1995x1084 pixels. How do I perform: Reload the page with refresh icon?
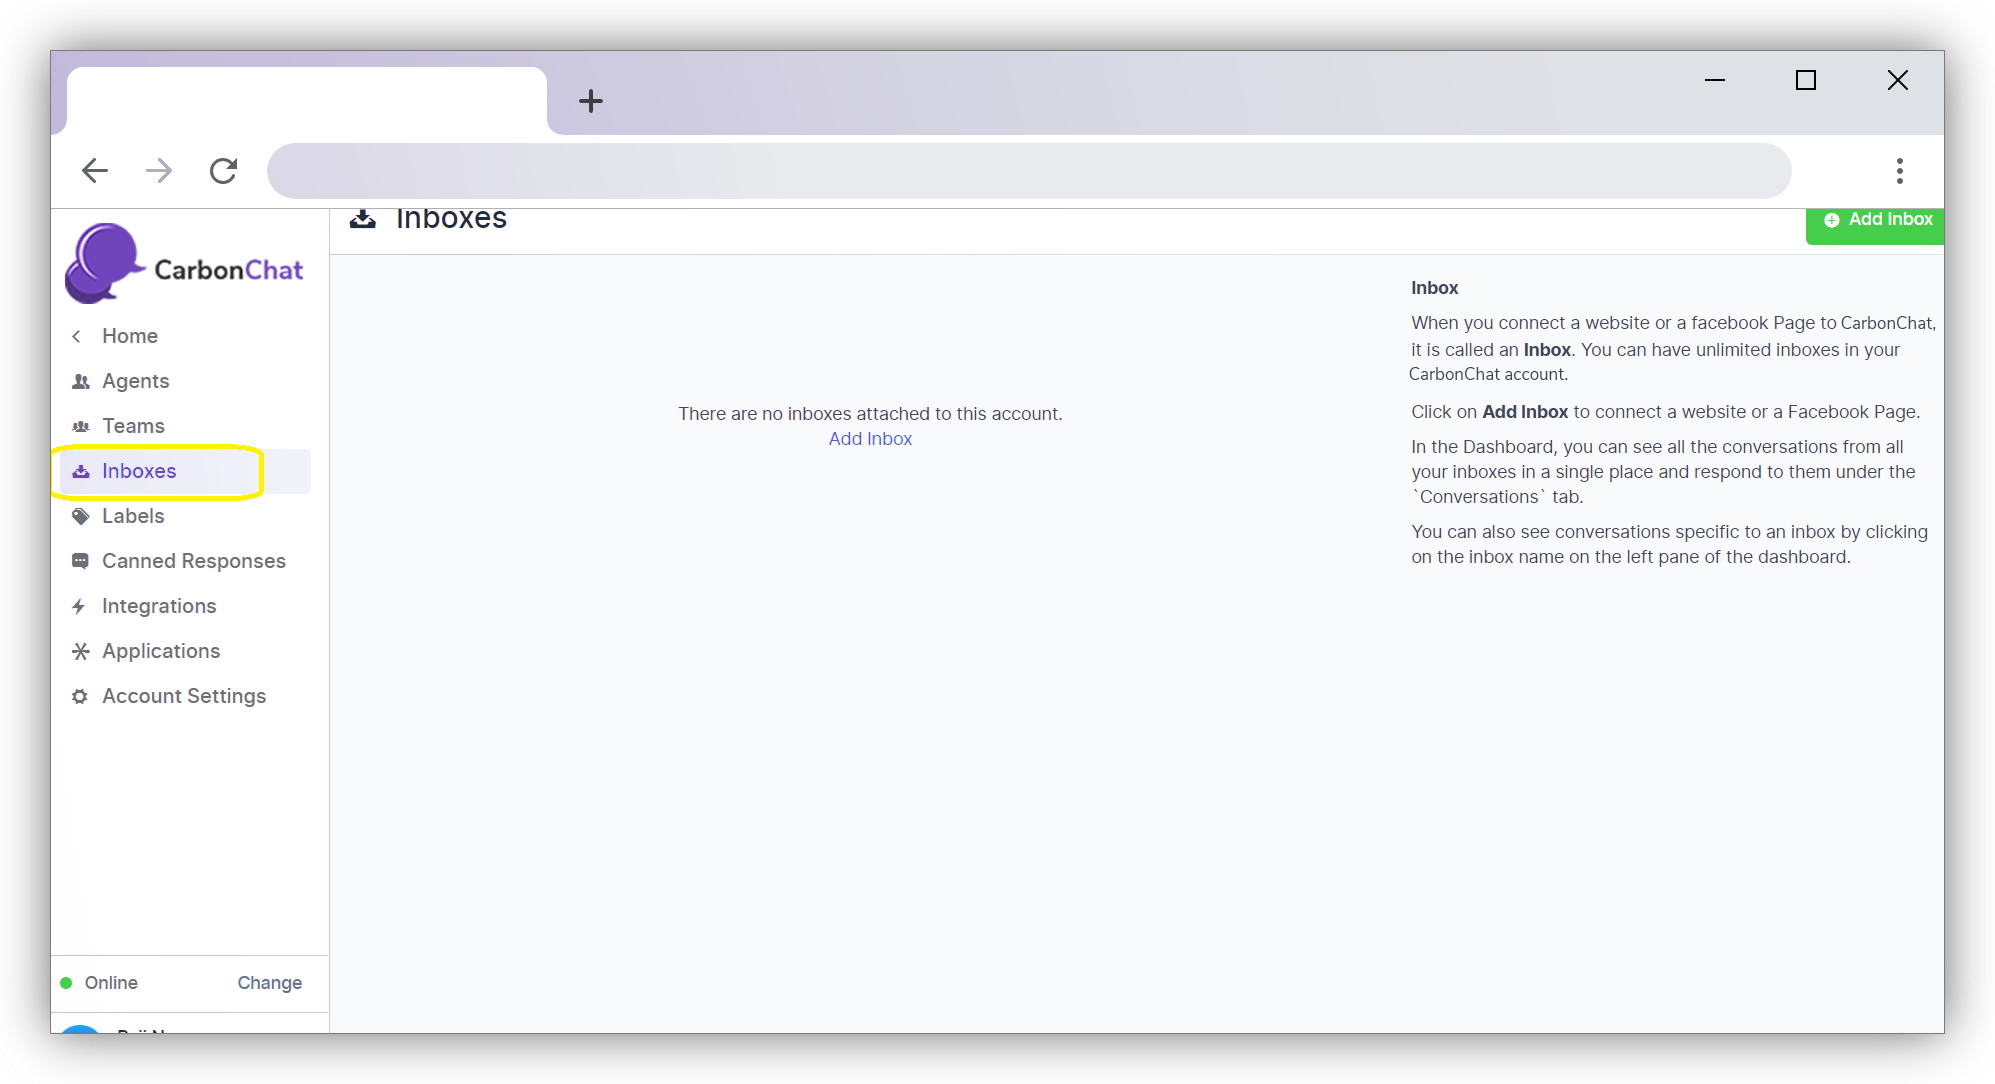[223, 171]
